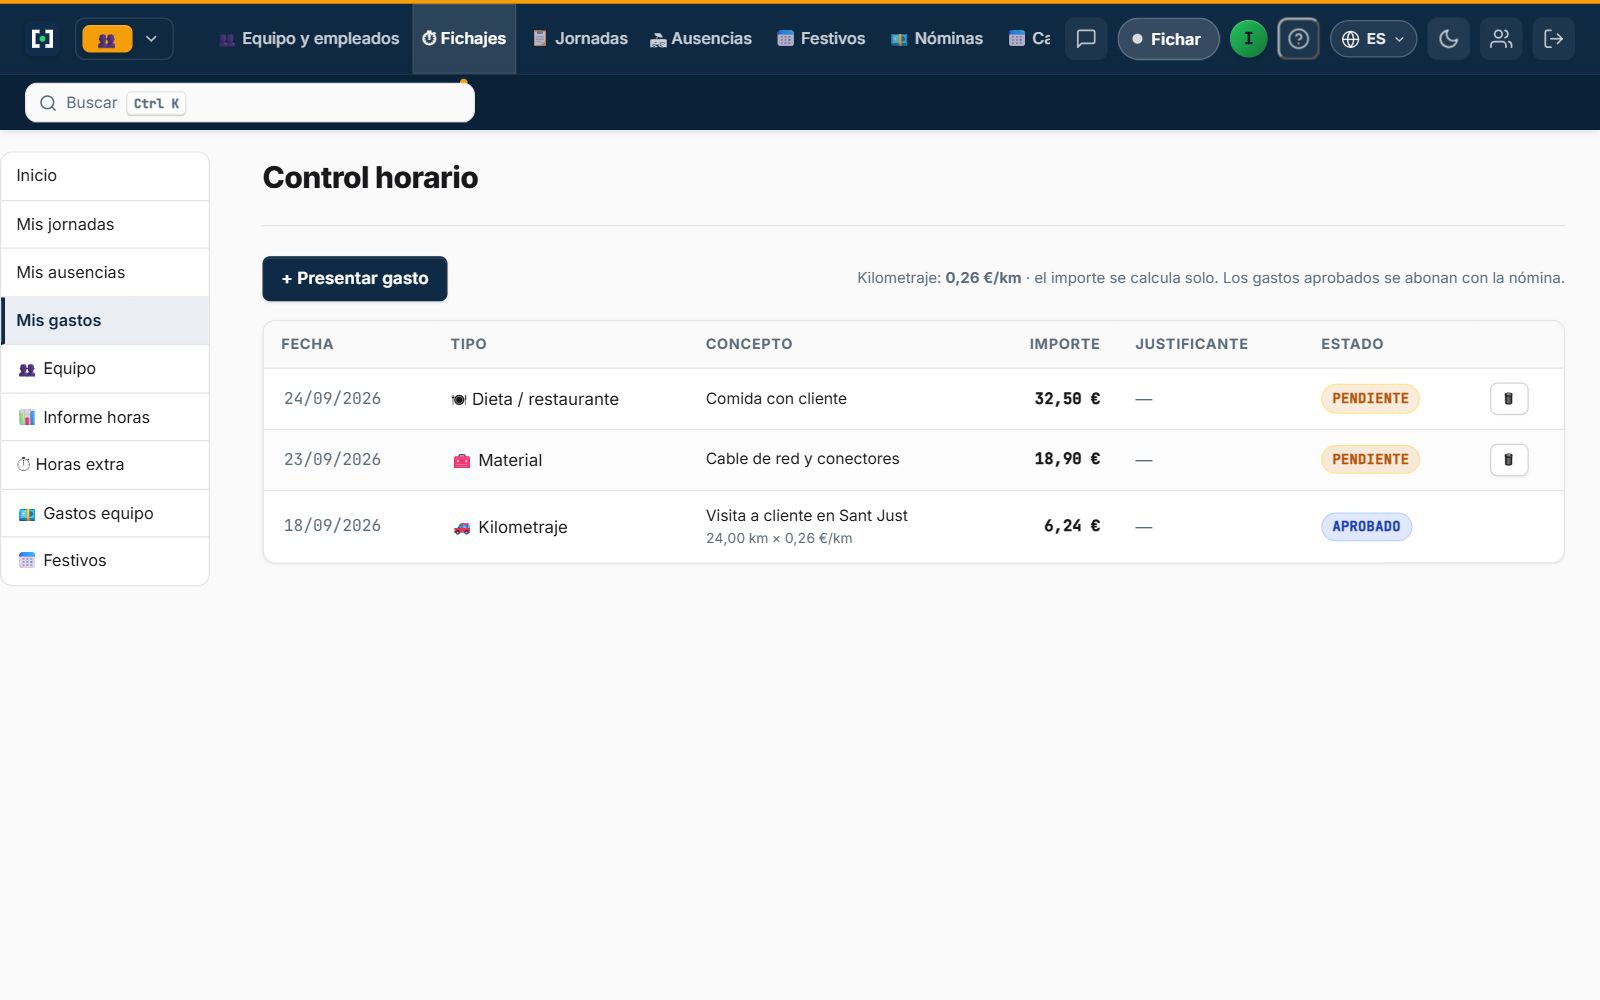Click the ESTADO column header

coord(1352,344)
